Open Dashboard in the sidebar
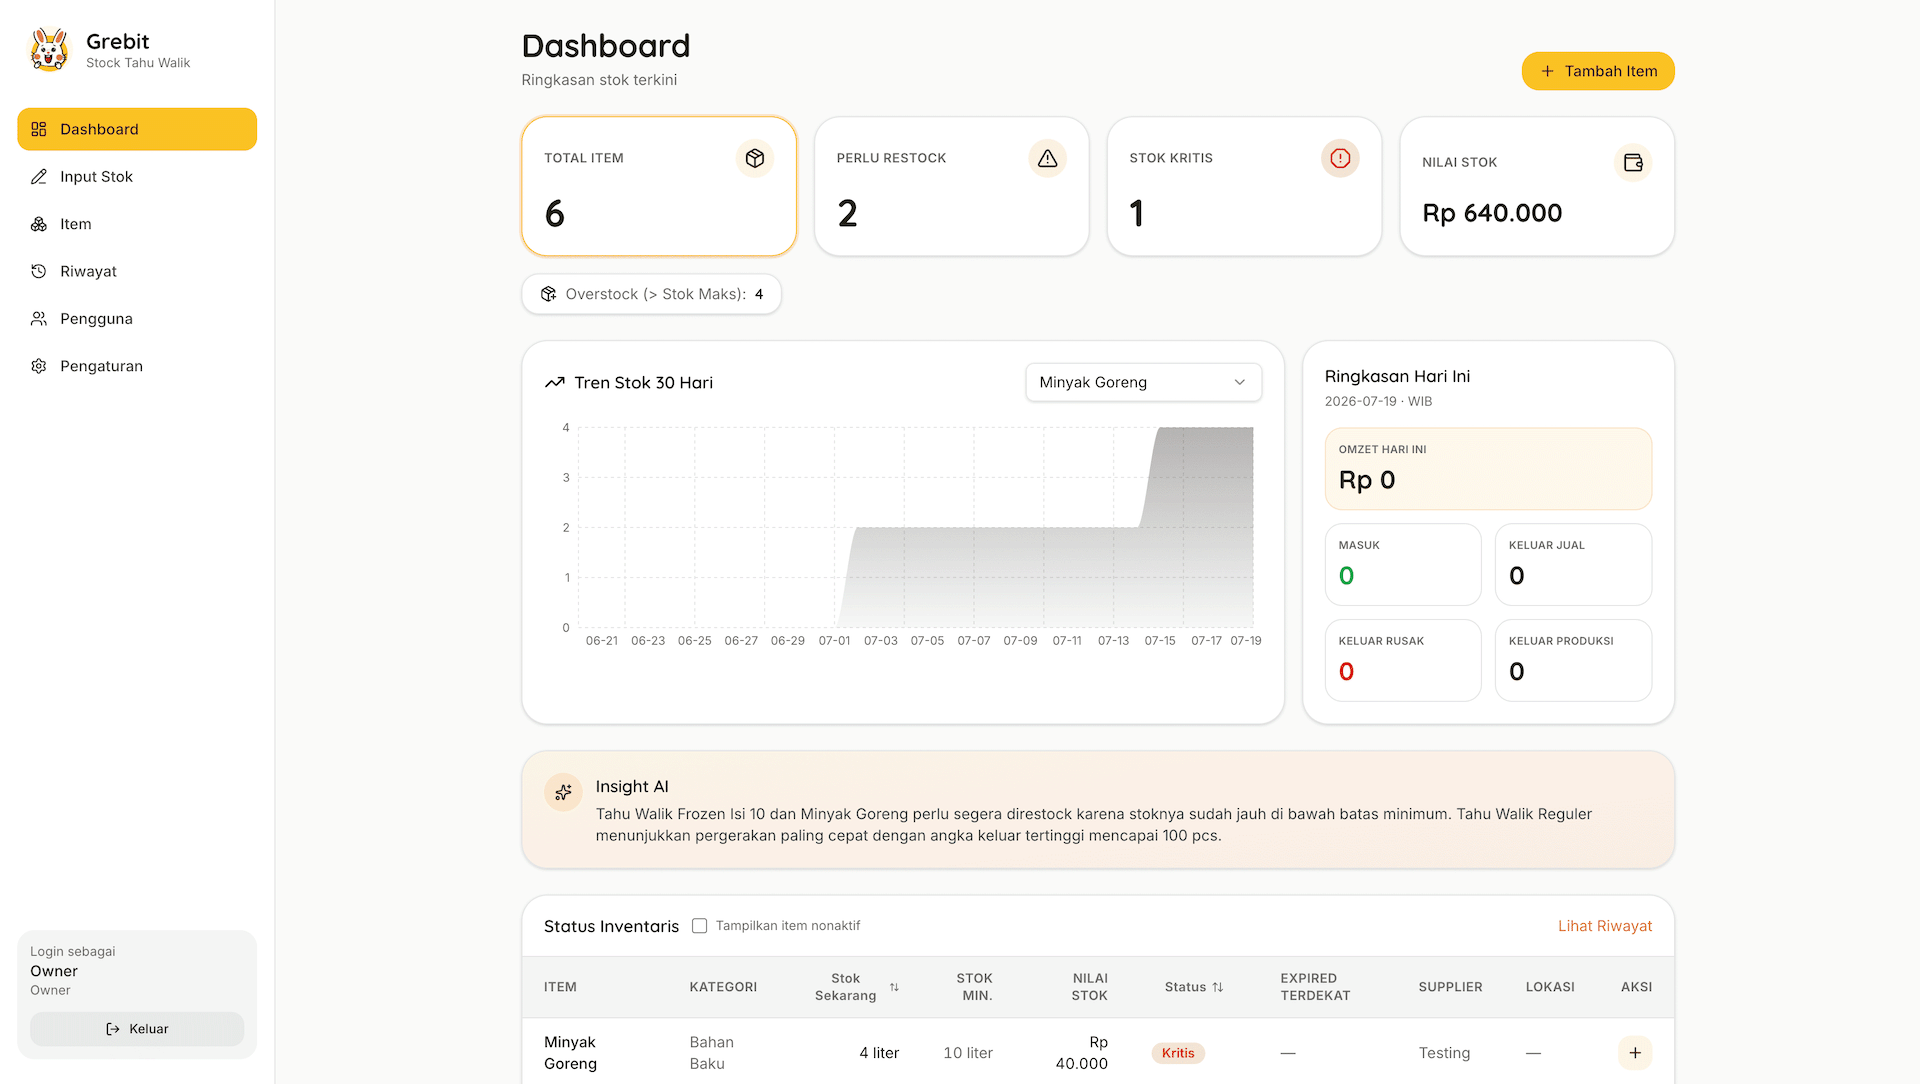 pos(137,129)
